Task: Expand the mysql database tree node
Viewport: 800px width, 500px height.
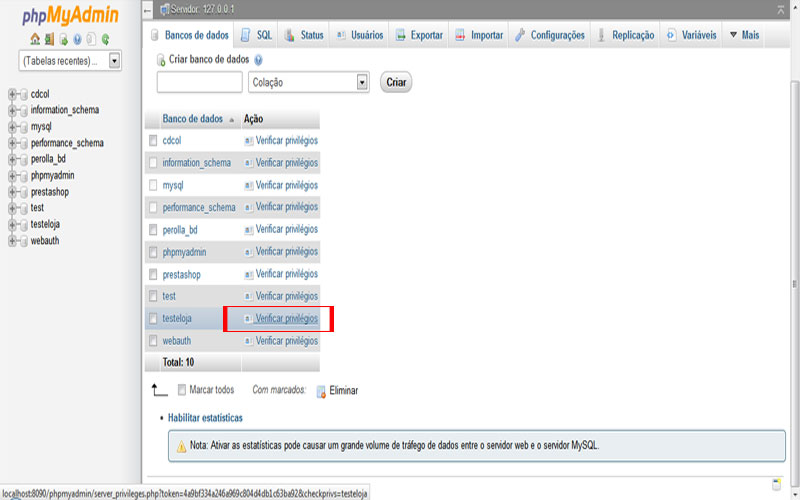Action: 12,127
